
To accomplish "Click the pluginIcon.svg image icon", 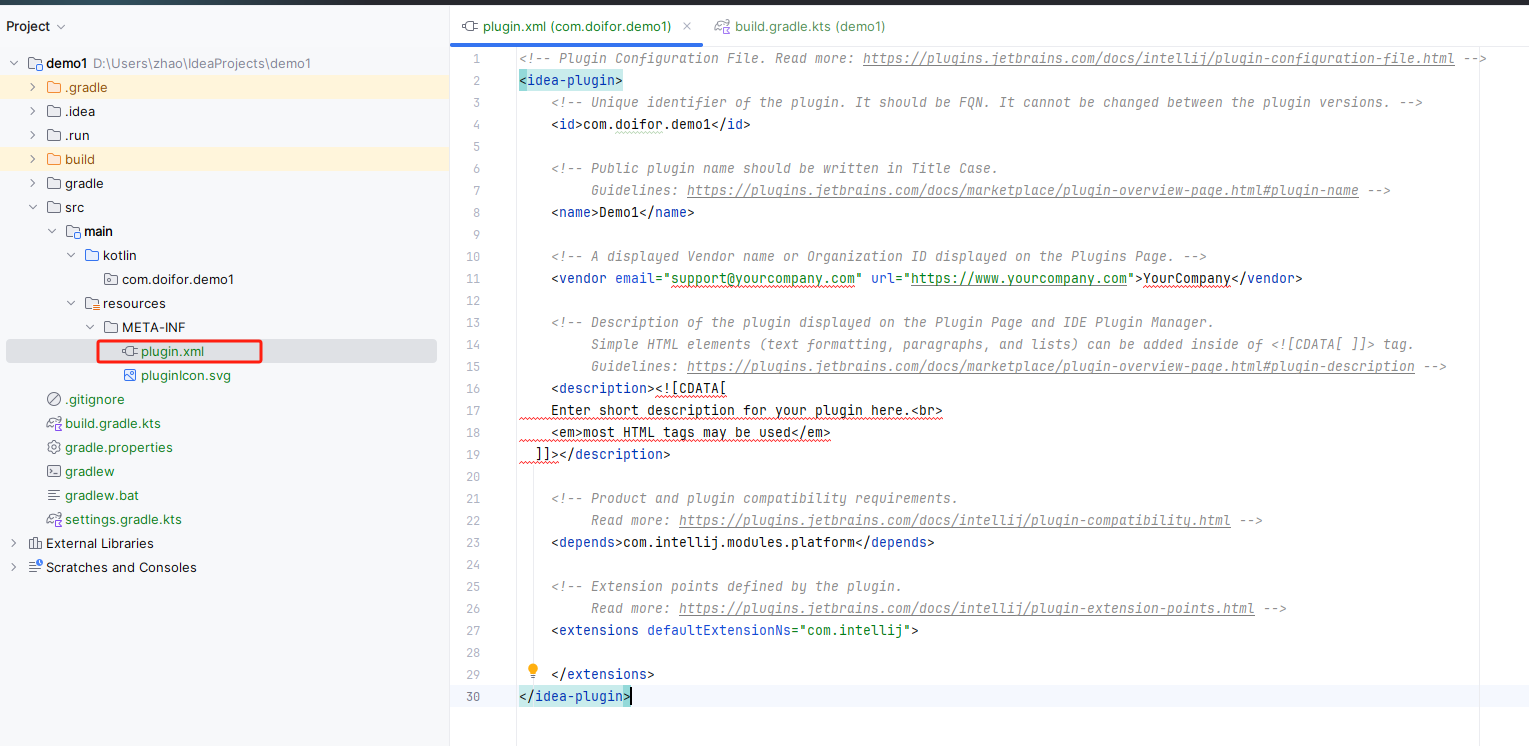I will (129, 375).
